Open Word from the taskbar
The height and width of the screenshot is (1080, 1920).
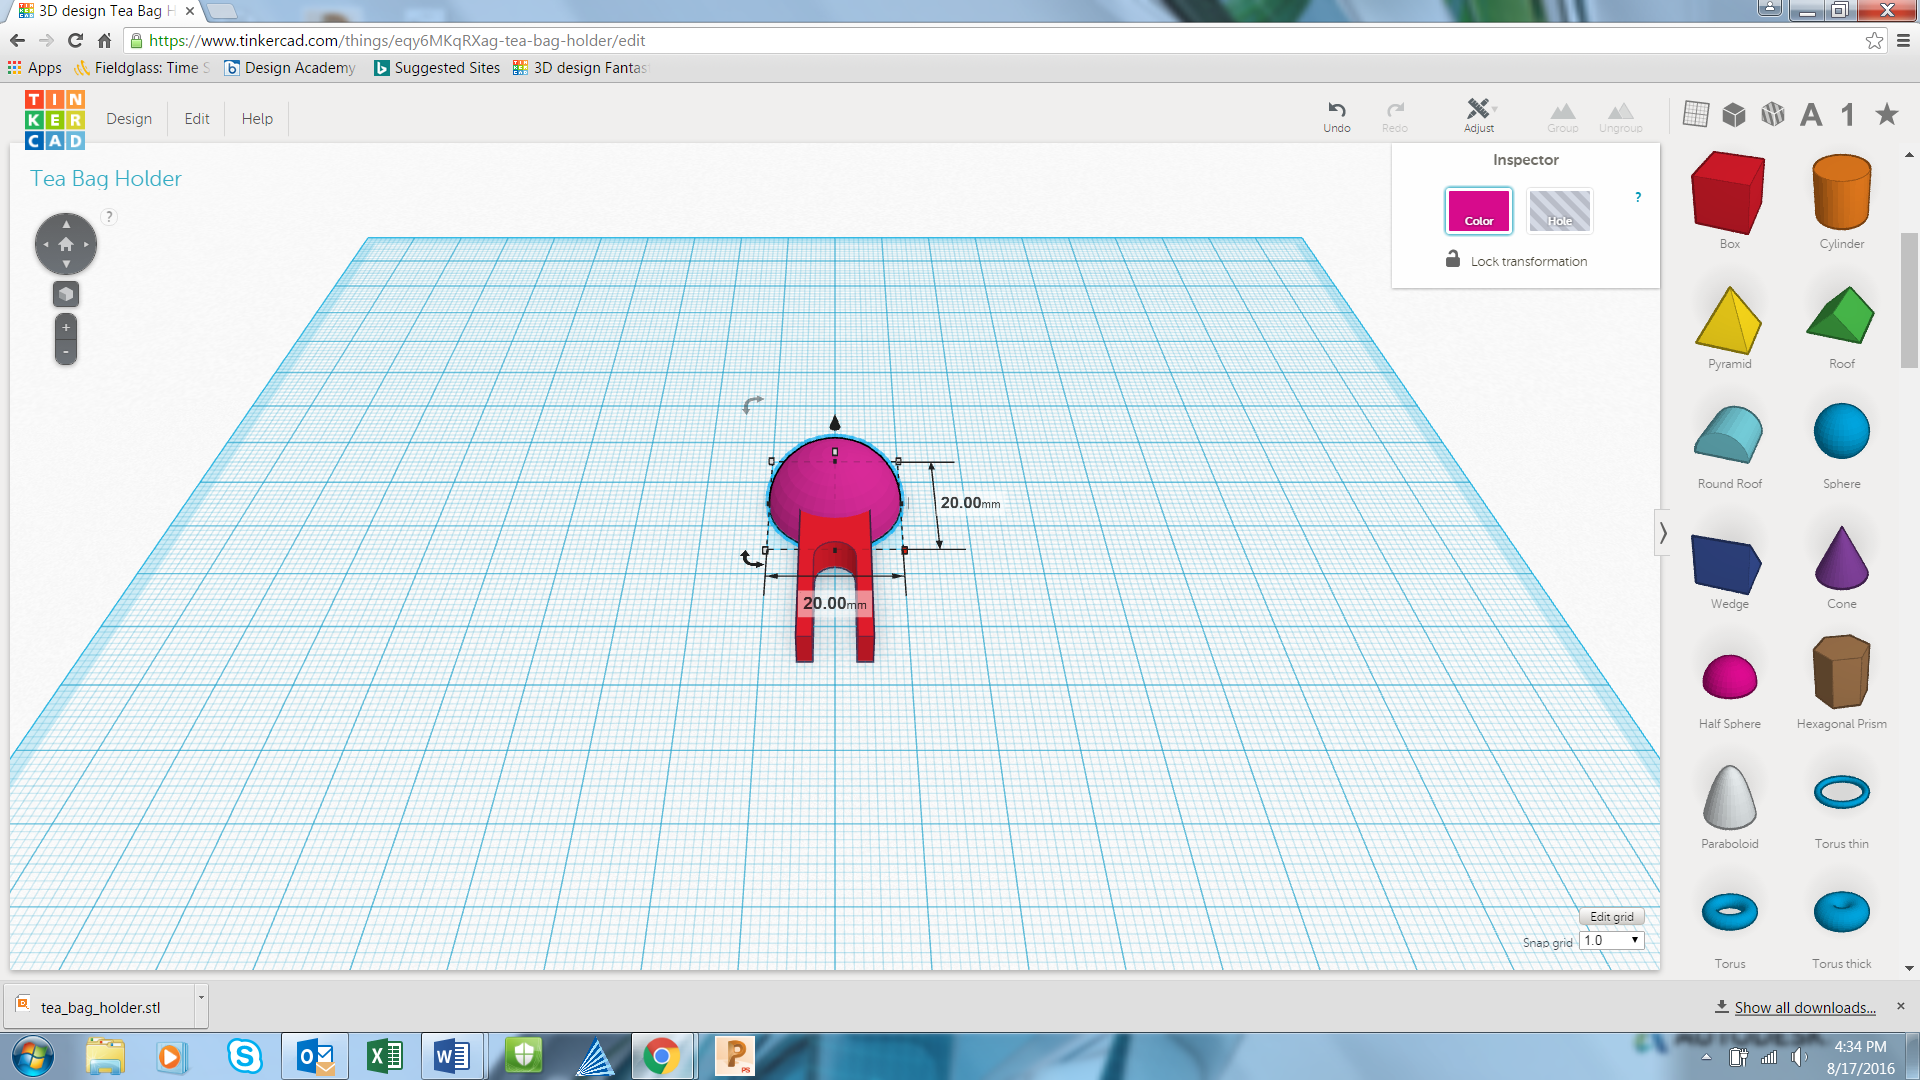(453, 1056)
